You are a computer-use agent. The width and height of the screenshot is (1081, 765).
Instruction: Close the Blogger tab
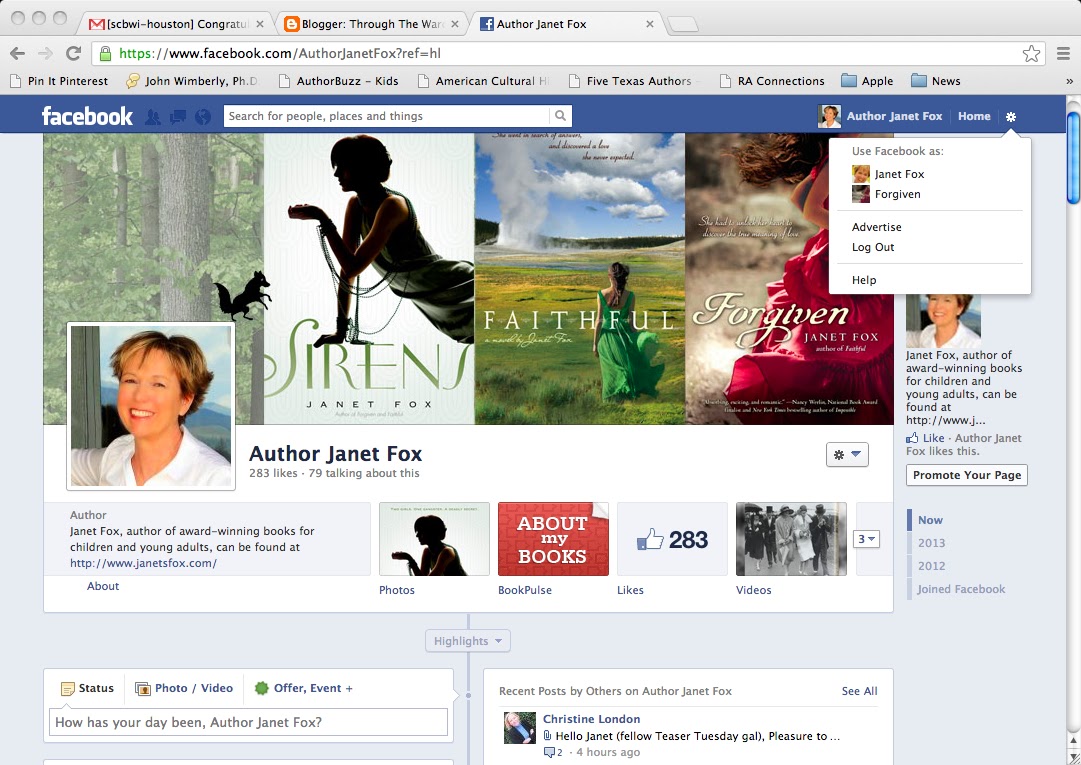pos(455,24)
